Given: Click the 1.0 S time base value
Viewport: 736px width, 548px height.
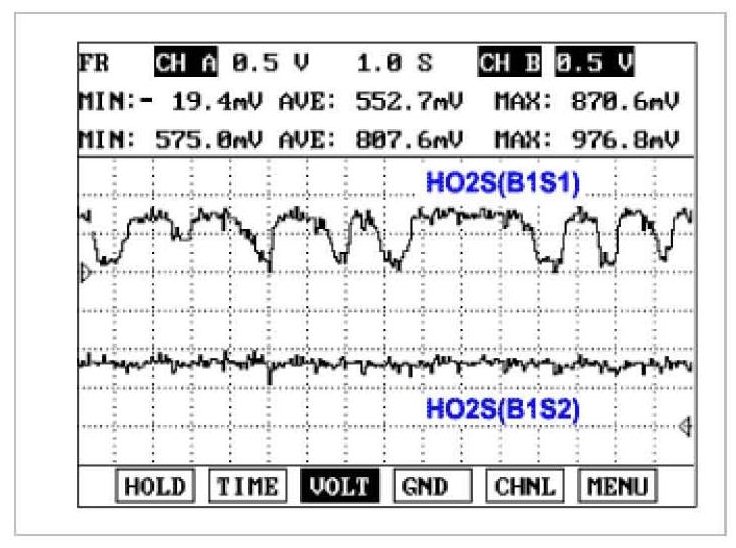Looking at the screenshot, I should point(393,64).
